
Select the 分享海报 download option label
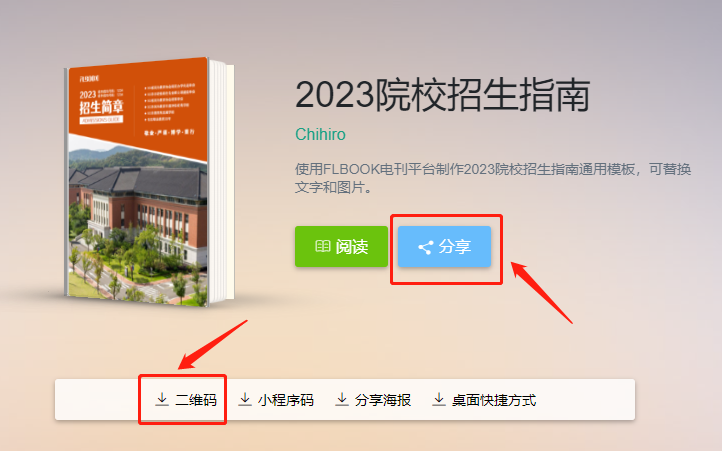[x=383, y=400]
